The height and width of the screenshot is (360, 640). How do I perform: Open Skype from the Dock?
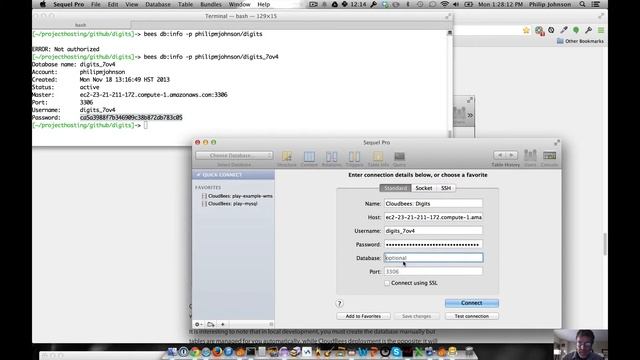click(x=396, y=351)
